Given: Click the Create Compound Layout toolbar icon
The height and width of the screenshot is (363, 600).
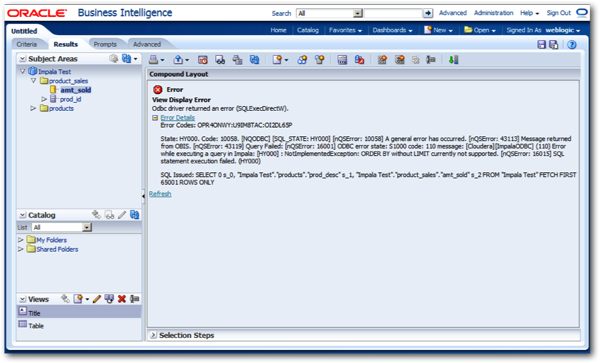Looking at the screenshot, I should pos(382,60).
